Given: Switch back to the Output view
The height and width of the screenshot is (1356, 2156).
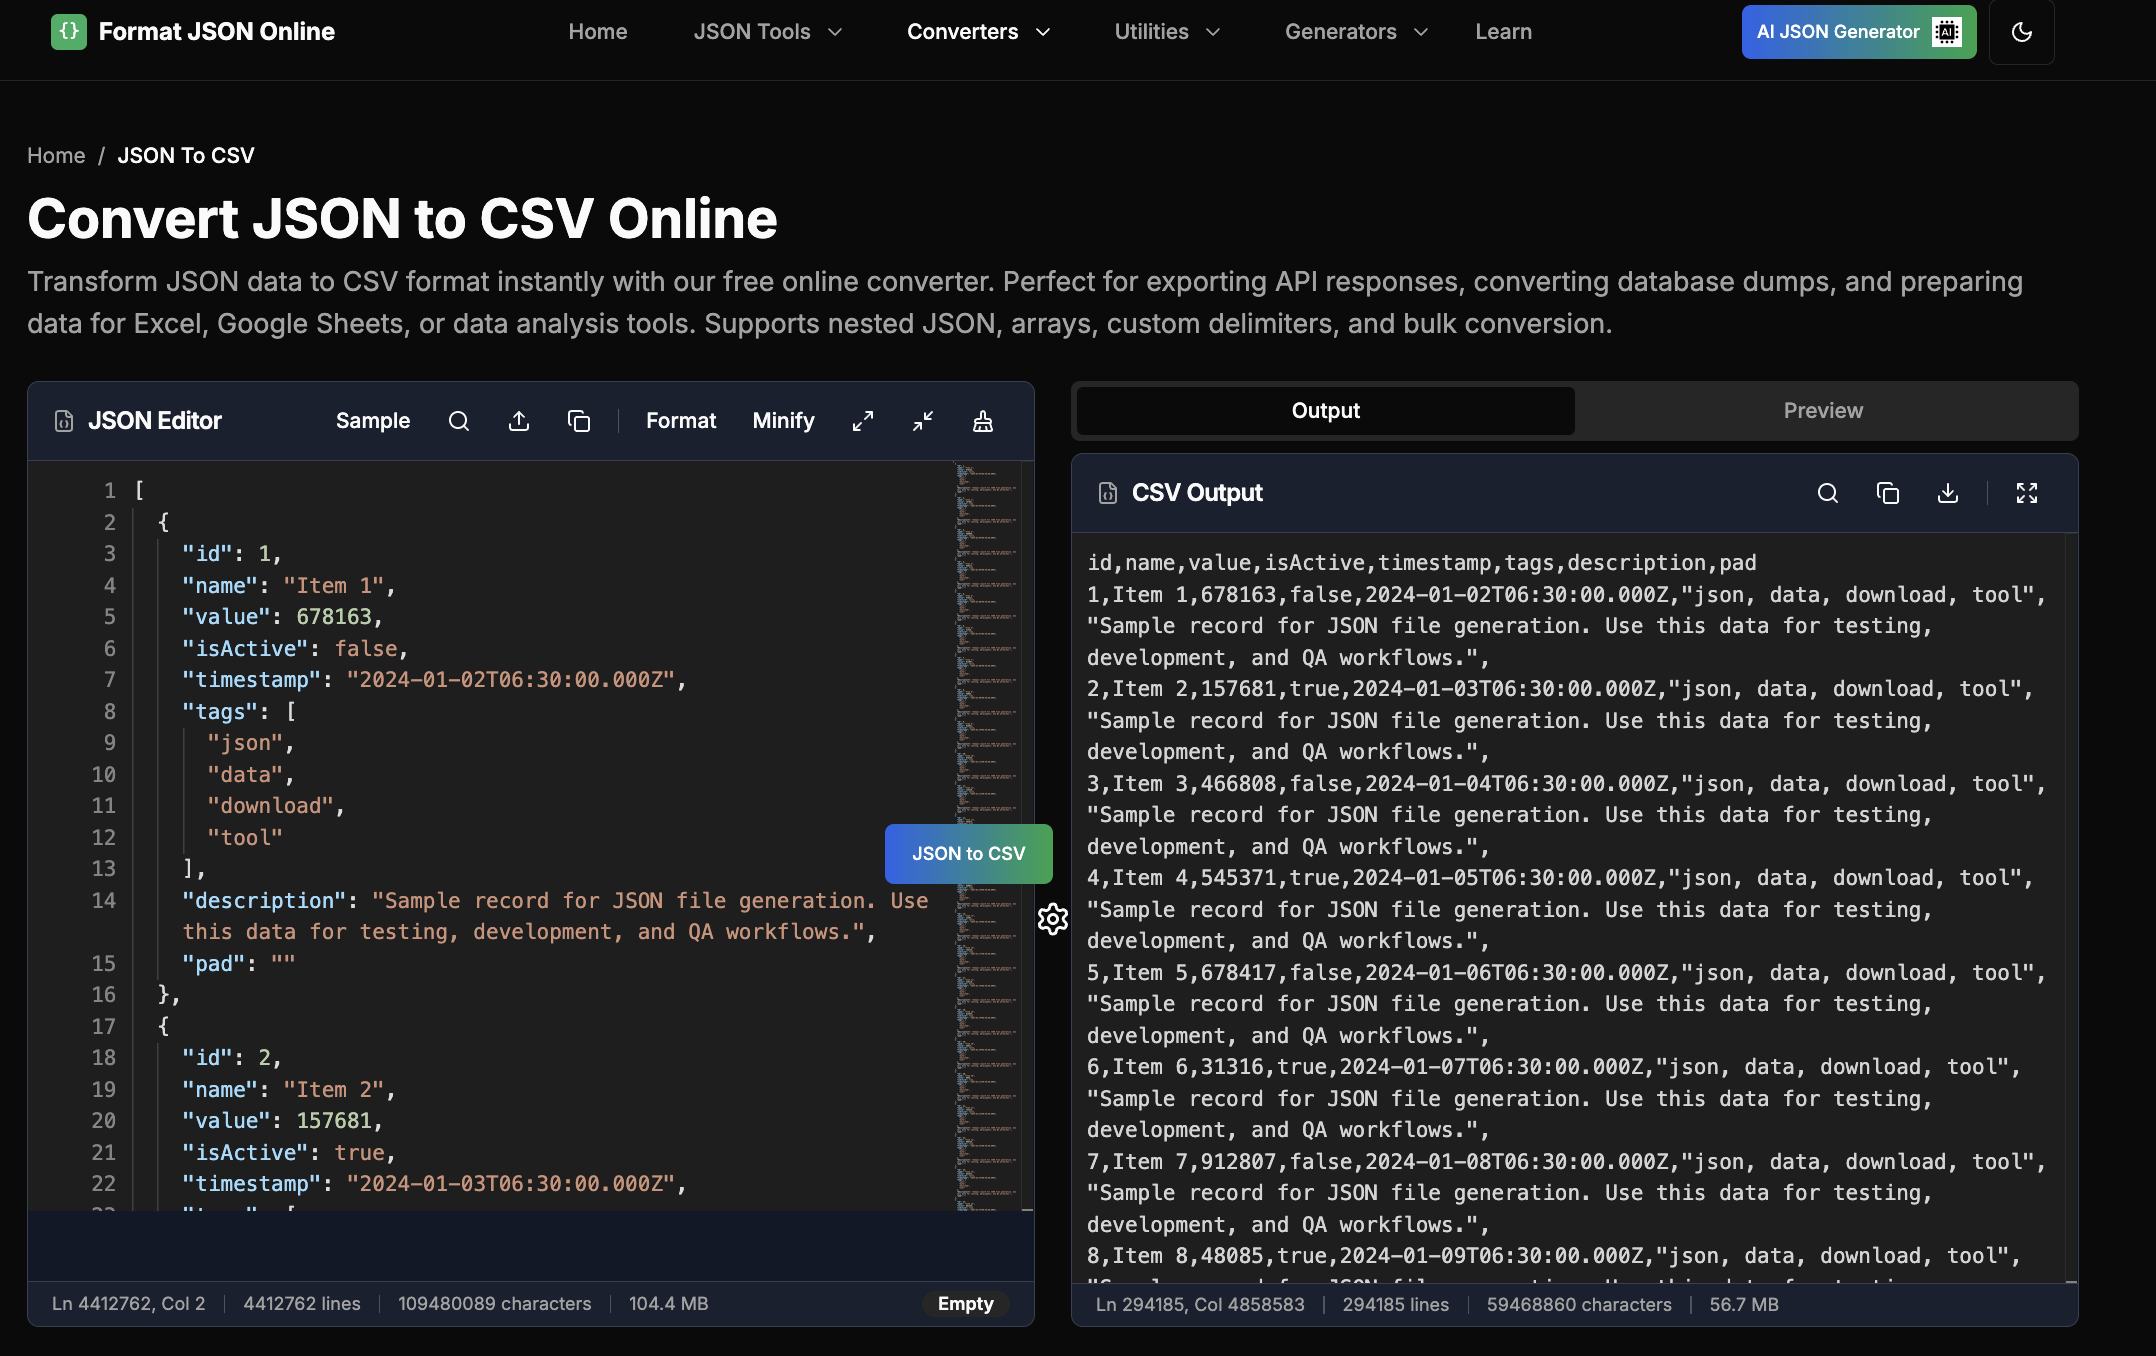Looking at the screenshot, I should click(1324, 410).
